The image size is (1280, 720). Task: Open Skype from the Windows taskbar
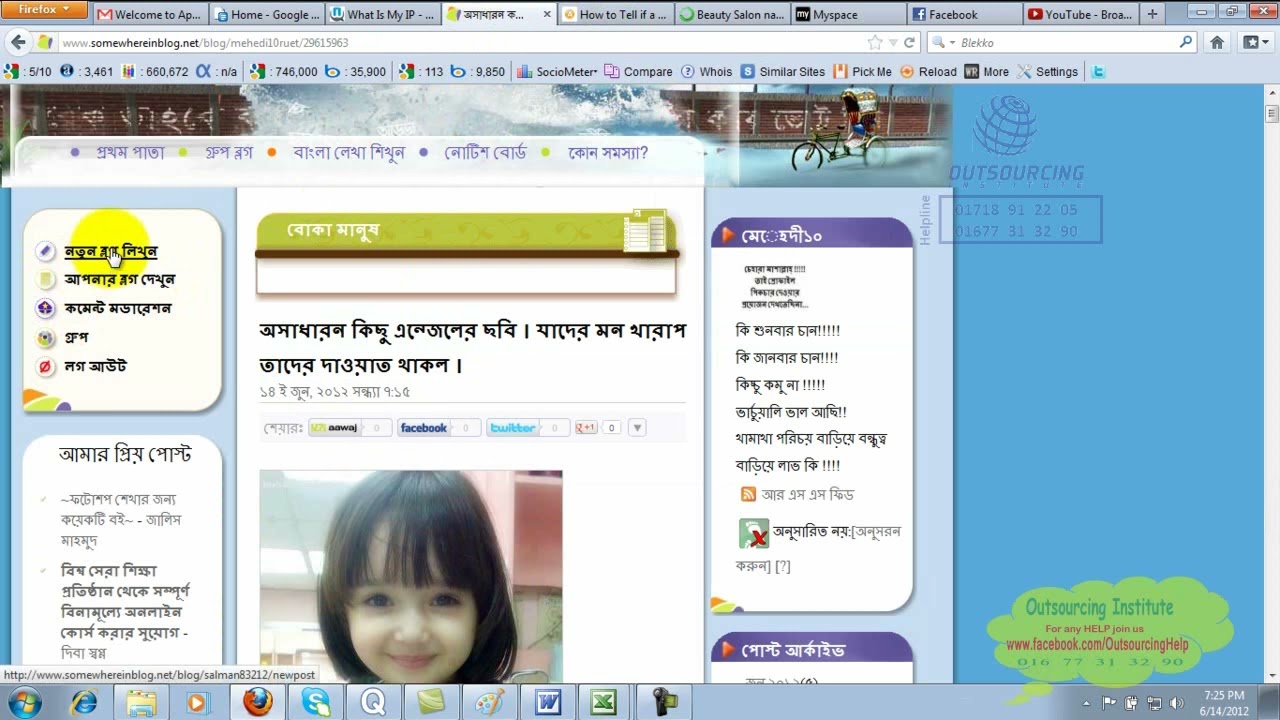click(x=316, y=702)
